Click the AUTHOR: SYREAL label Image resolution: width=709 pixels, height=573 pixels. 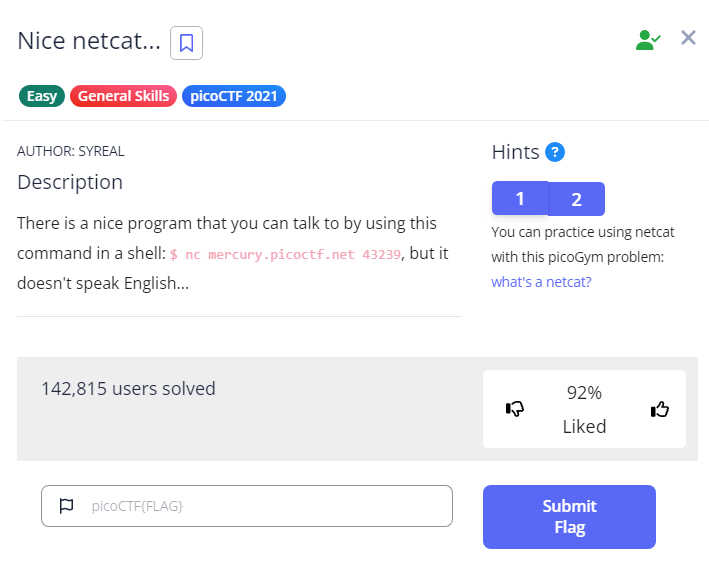(71, 151)
